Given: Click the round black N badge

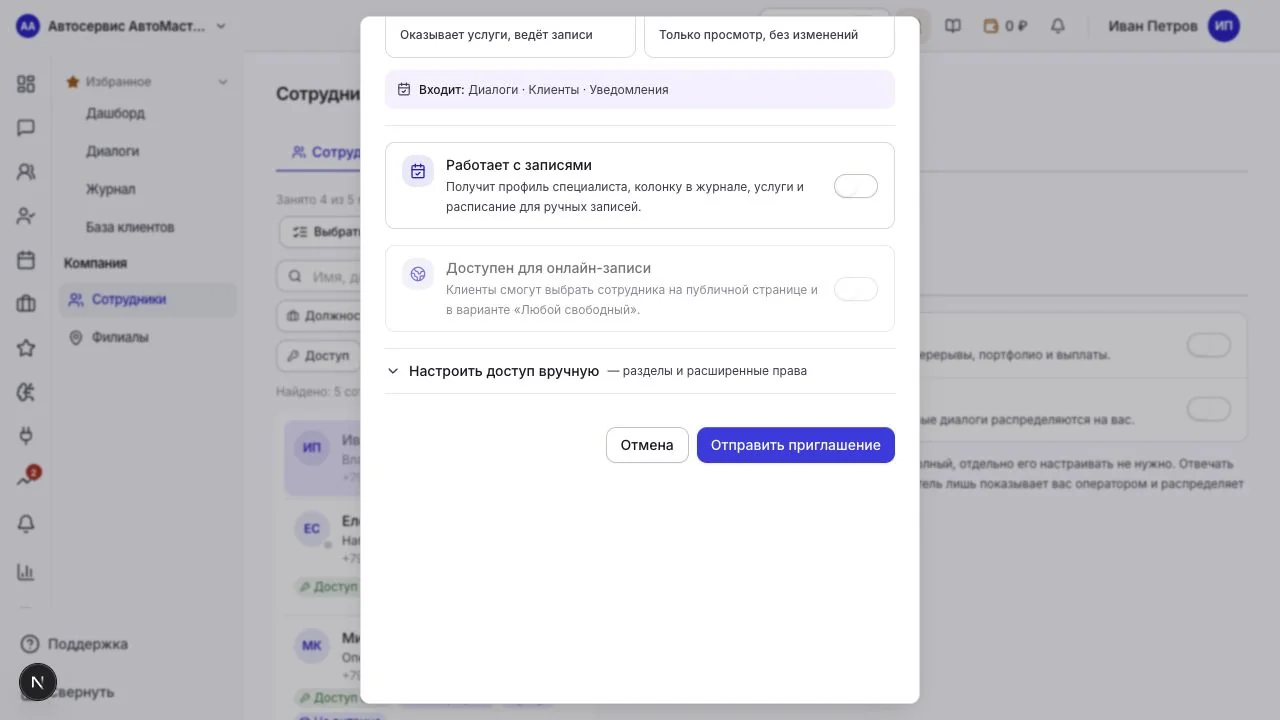Looking at the screenshot, I should point(38,683).
